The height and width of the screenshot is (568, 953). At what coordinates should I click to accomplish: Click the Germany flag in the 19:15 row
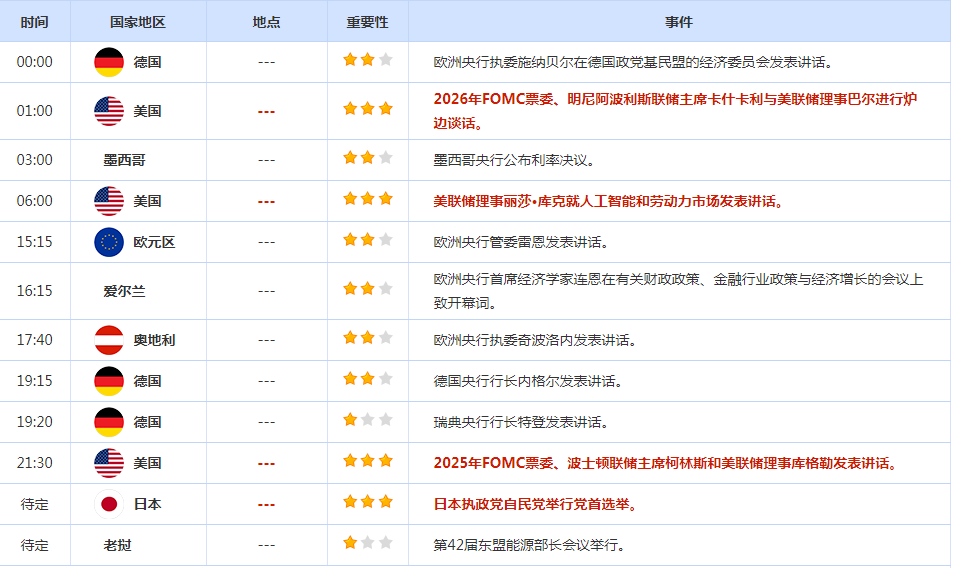108,381
